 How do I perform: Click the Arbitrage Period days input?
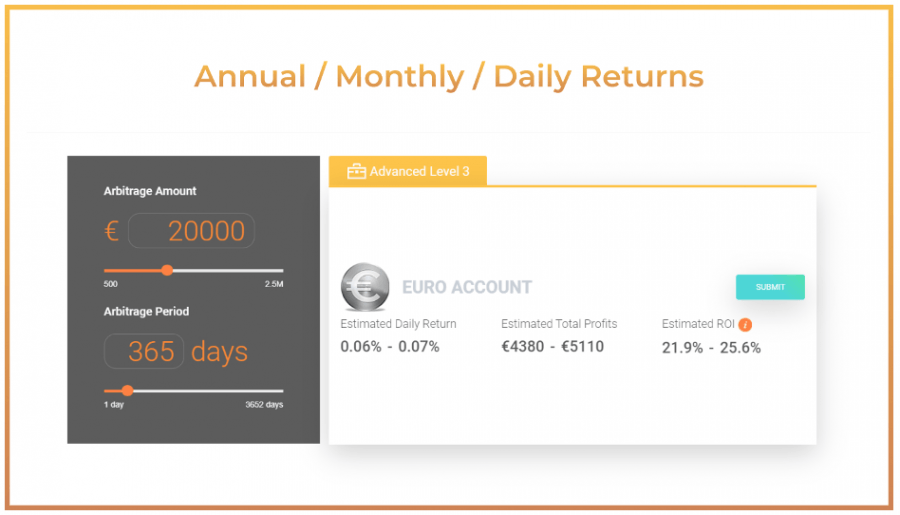point(144,351)
